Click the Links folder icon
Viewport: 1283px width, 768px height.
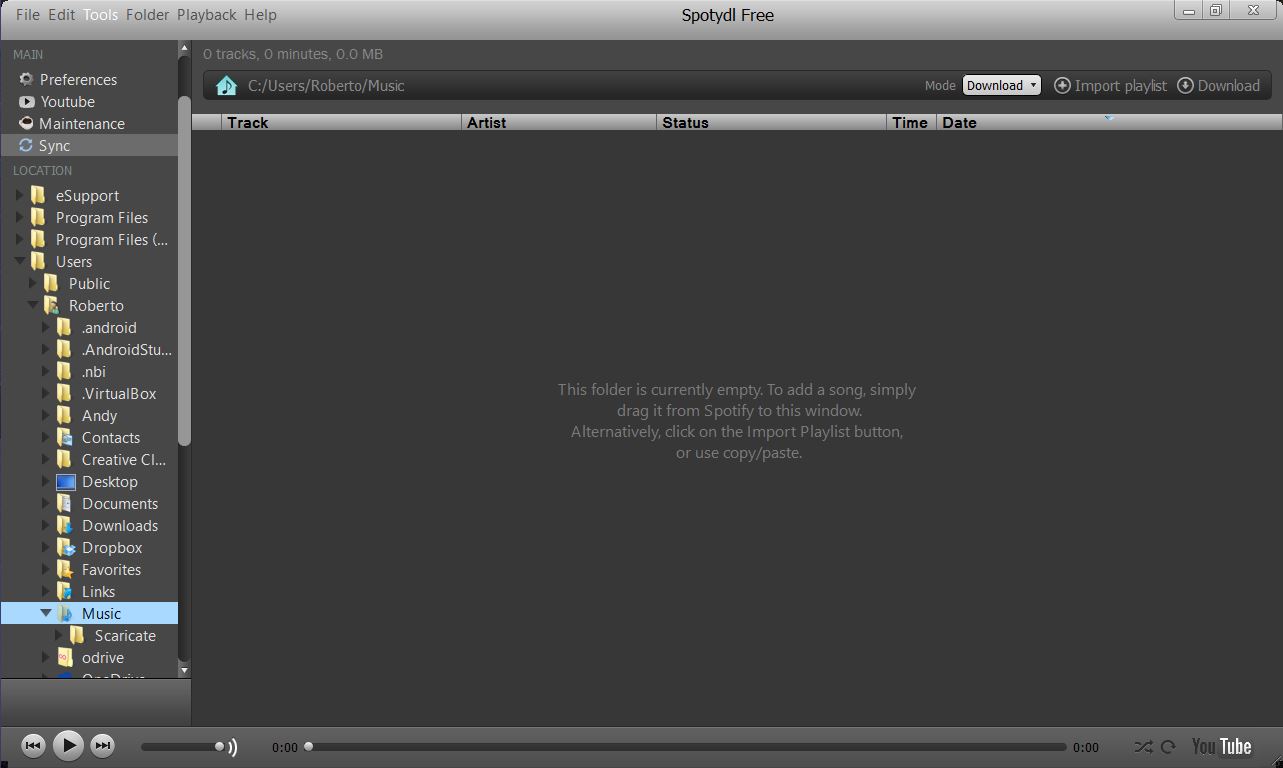pos(66,591)
